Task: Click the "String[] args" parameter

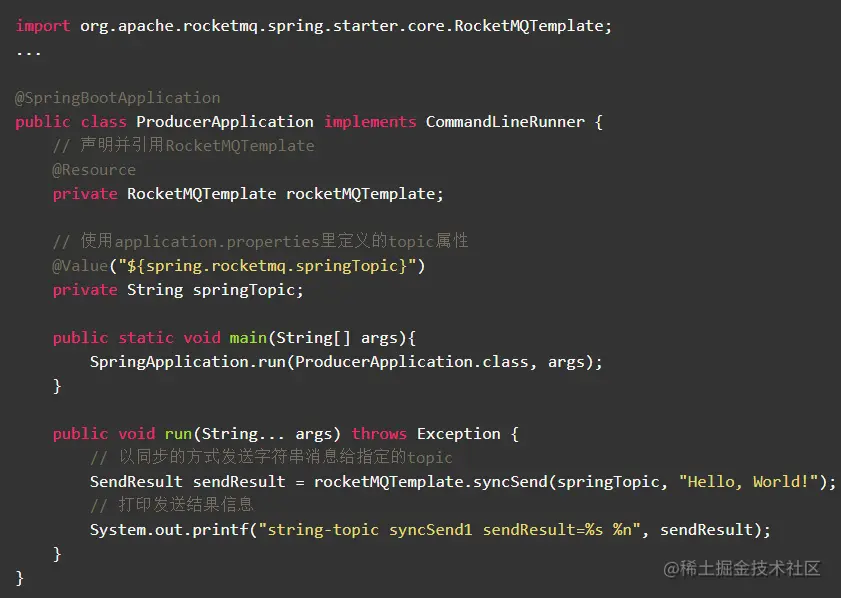Action: click(x=337, y=338)
